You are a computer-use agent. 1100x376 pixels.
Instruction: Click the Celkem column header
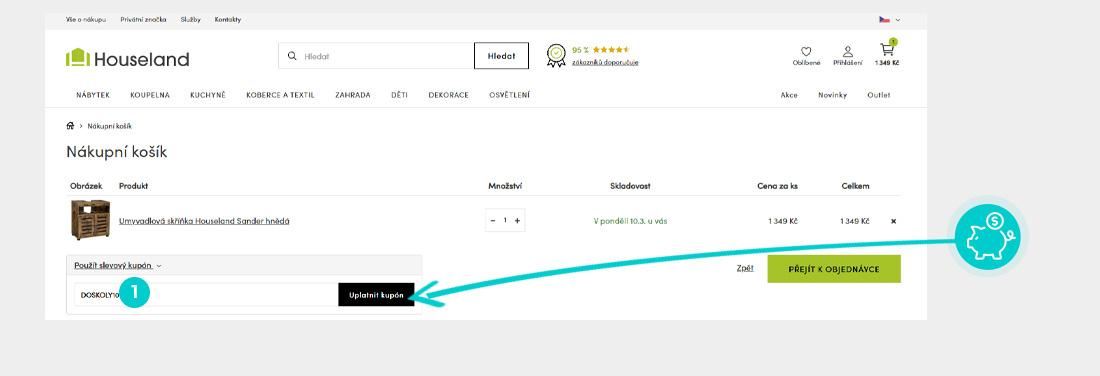point(855,186)
